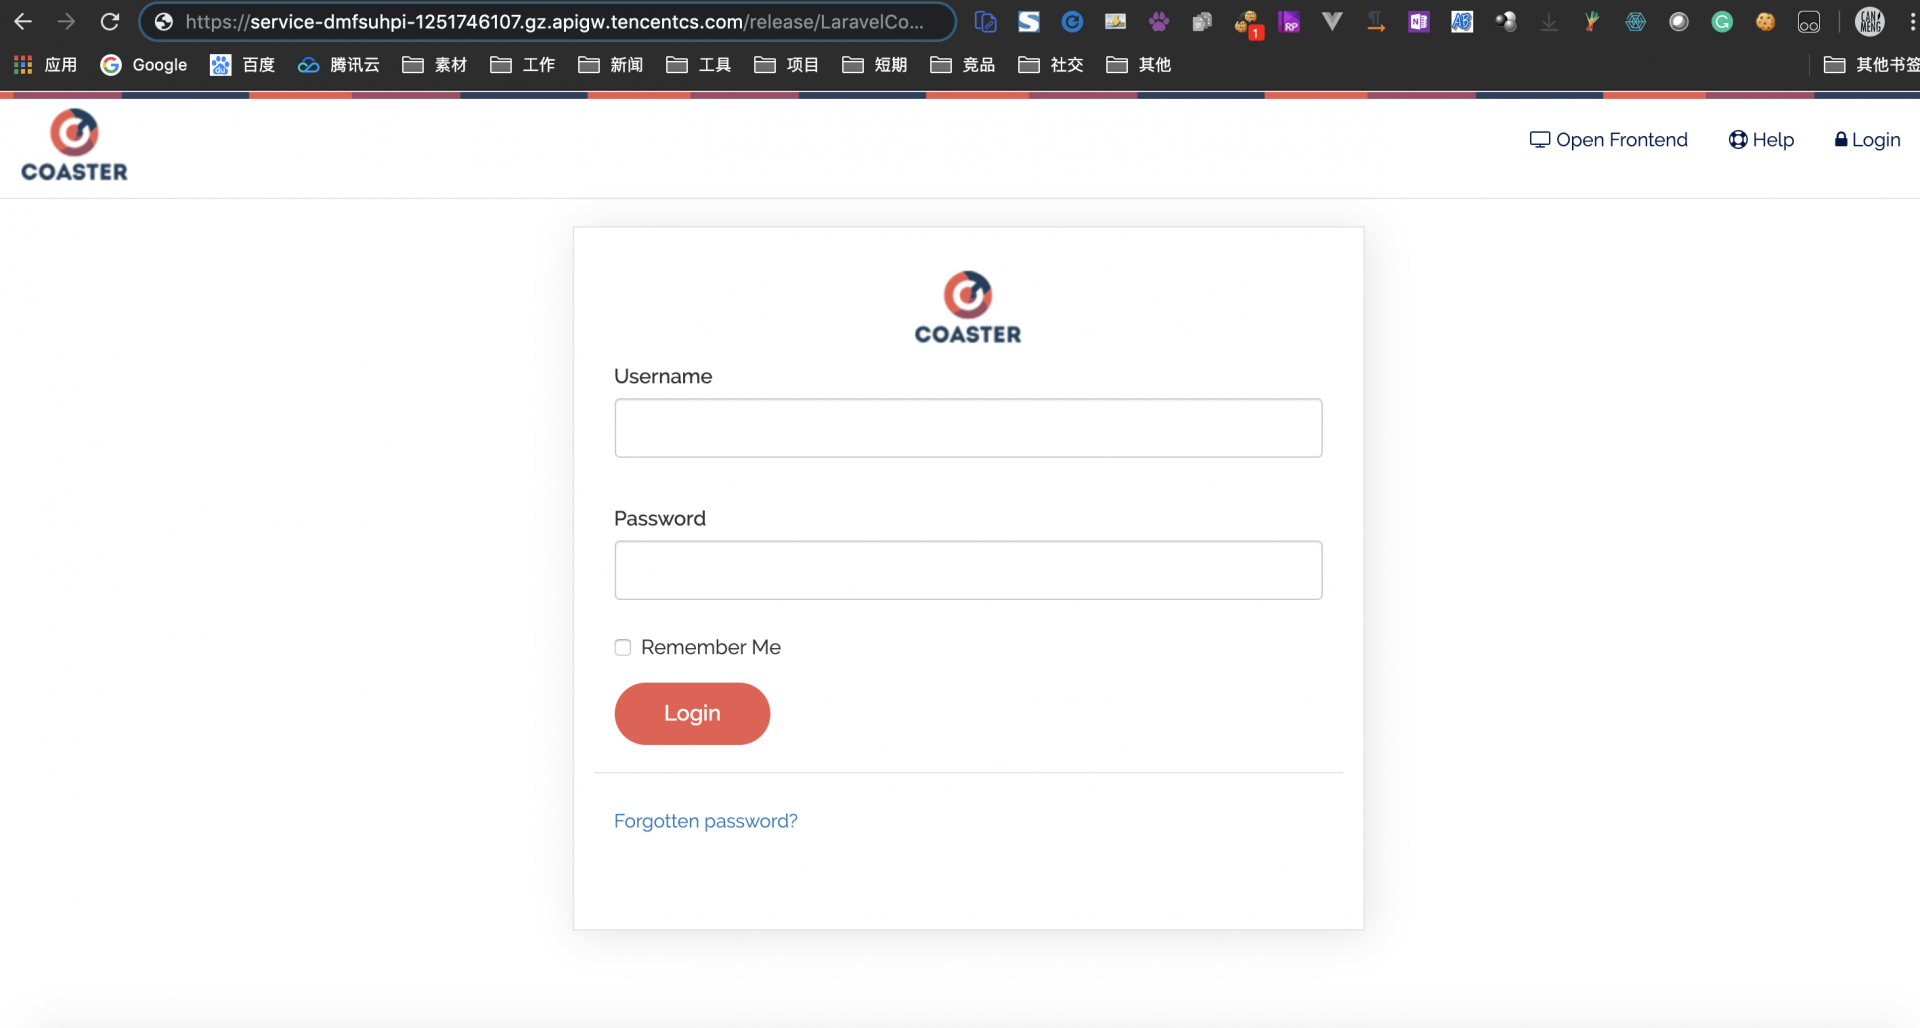Screen dimensions: 1920x1028
Task: Open the 项目 bookmarks folder
Action: tap(787, 65)
